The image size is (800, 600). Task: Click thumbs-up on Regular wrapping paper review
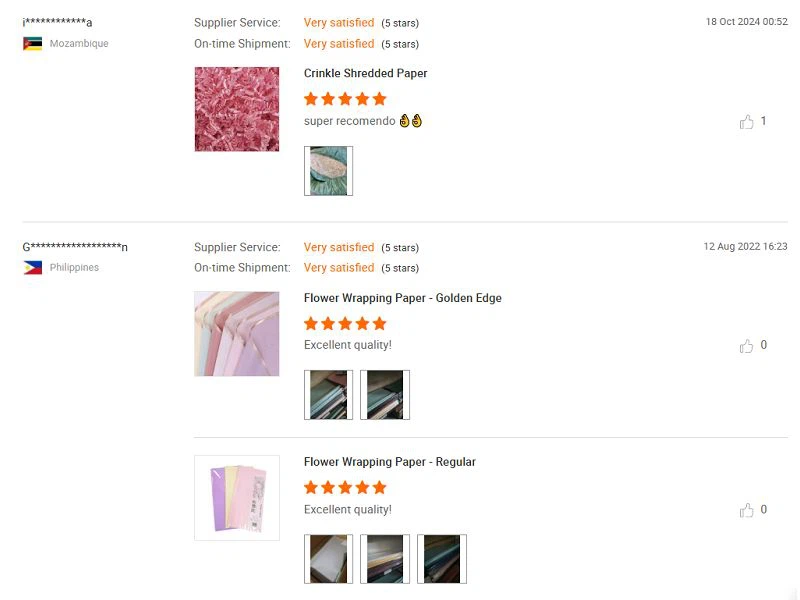(x=746, y=510)
